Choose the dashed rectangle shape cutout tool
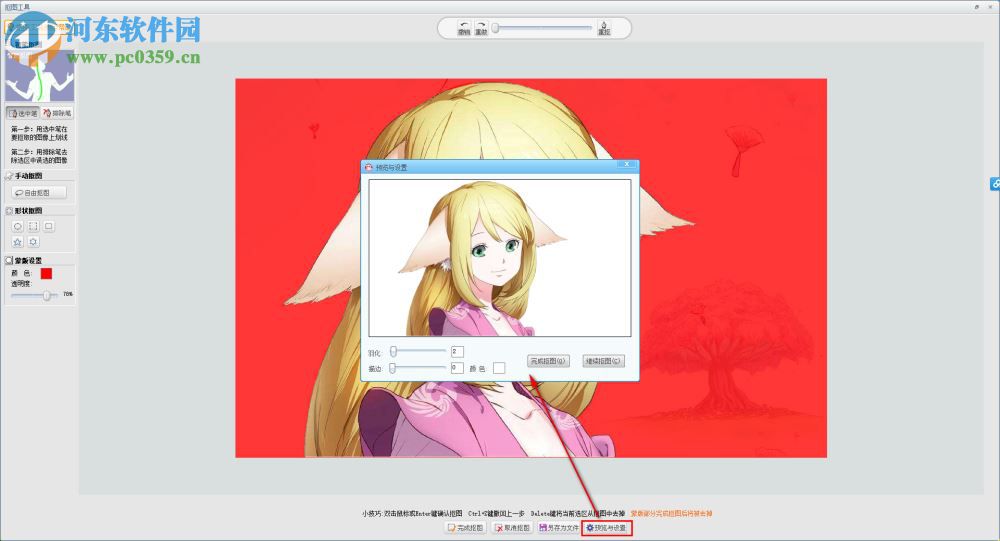Viewport: 1000px width, 541px height. (33, 226)
